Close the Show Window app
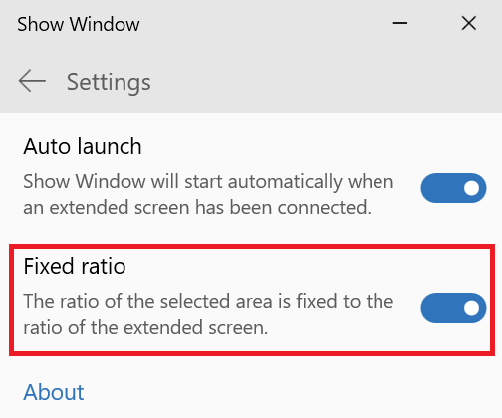The height and width of the screenshot is (418, 502). click(x=469, y=23)
